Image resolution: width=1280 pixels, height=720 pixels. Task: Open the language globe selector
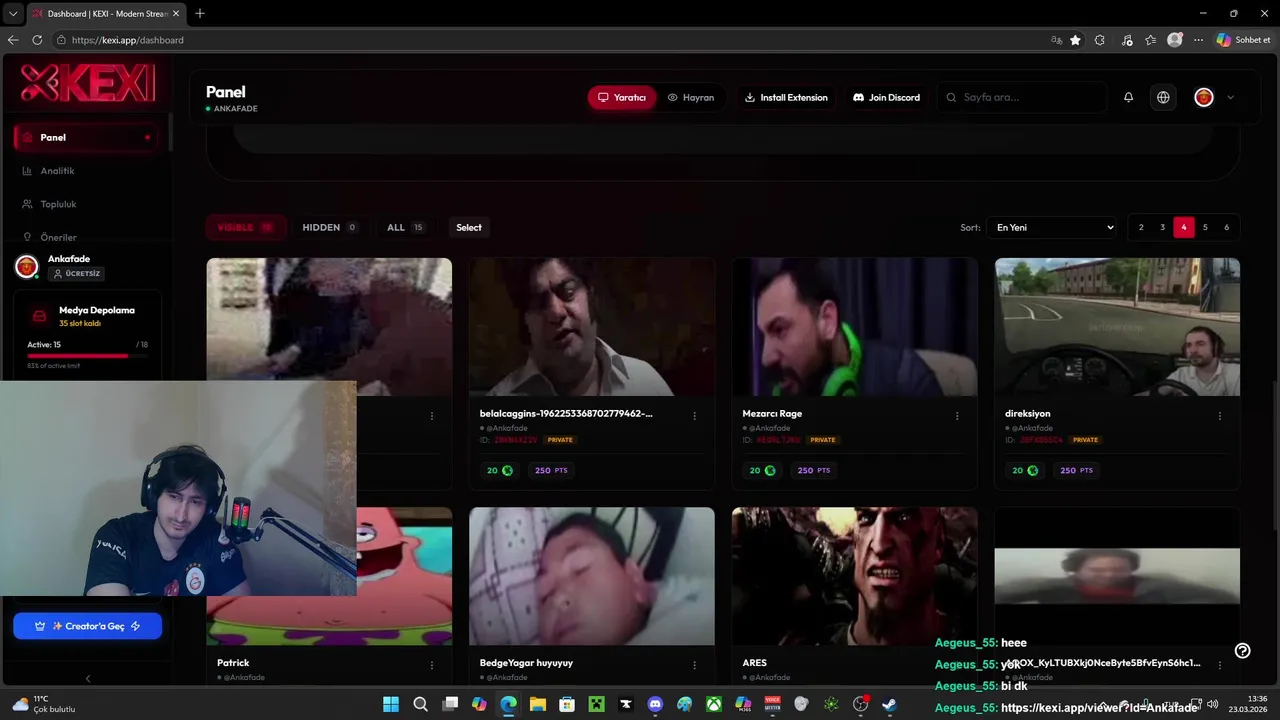point(1163,97)
